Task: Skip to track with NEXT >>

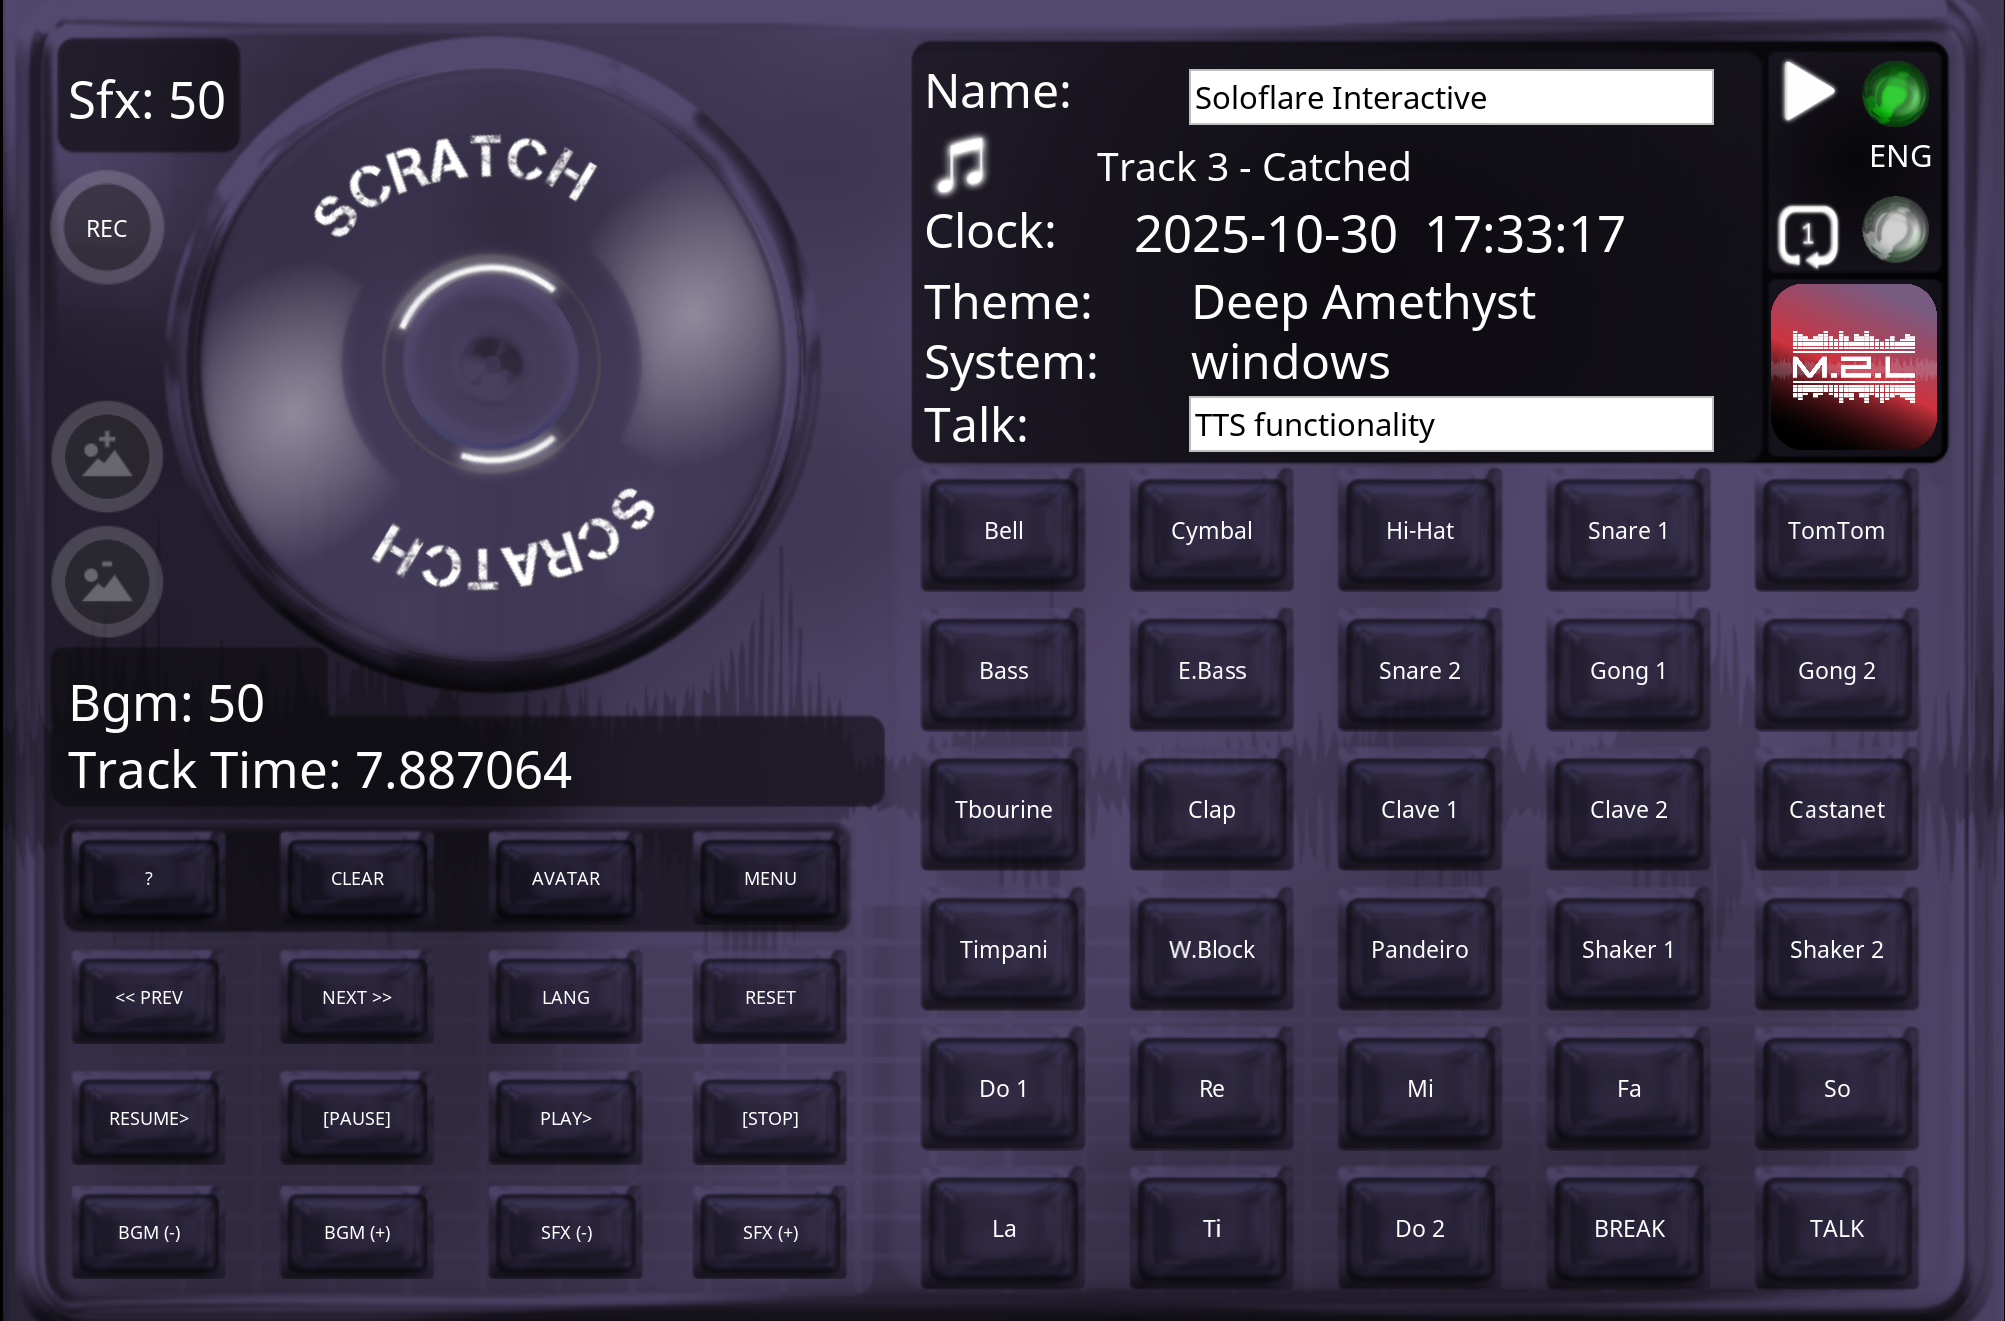Action: [357, 997]
